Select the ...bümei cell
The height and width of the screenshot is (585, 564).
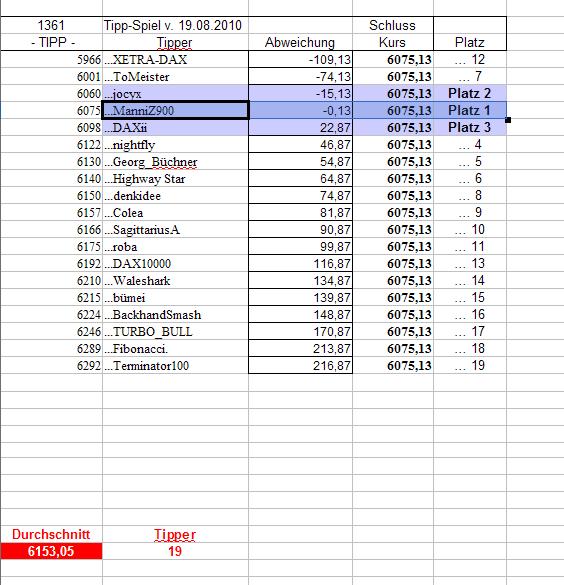(175, 297)
